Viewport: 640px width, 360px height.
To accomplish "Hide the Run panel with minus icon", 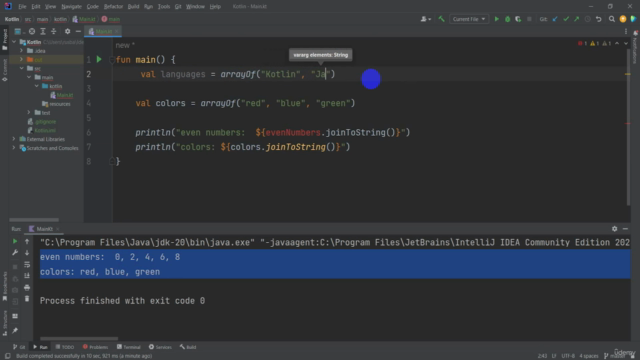I will point(625,229).
